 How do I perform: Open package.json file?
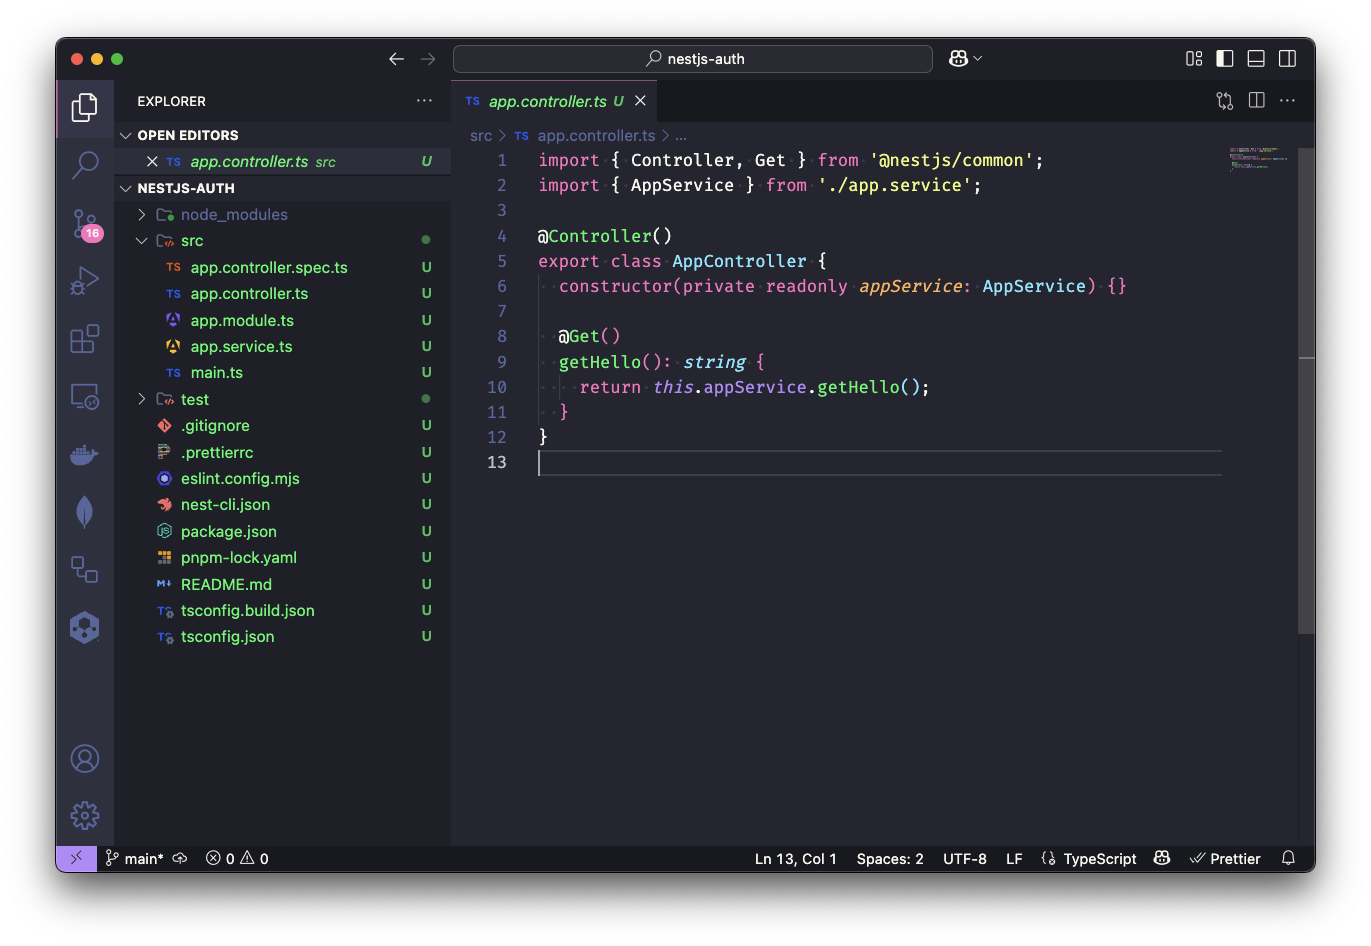pos(283,532)
